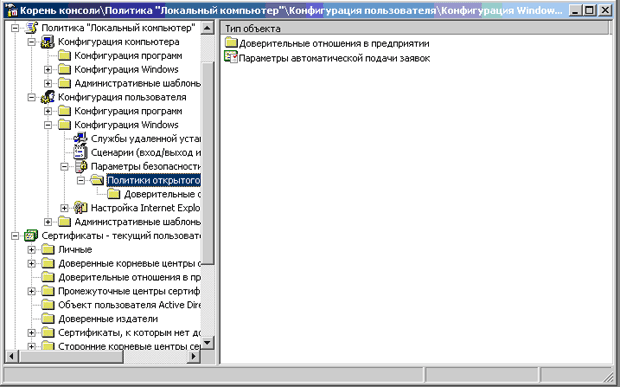
Task: Click folder icon of Административные шаблоны under Конфигурация пользователя
Action: 64,222
